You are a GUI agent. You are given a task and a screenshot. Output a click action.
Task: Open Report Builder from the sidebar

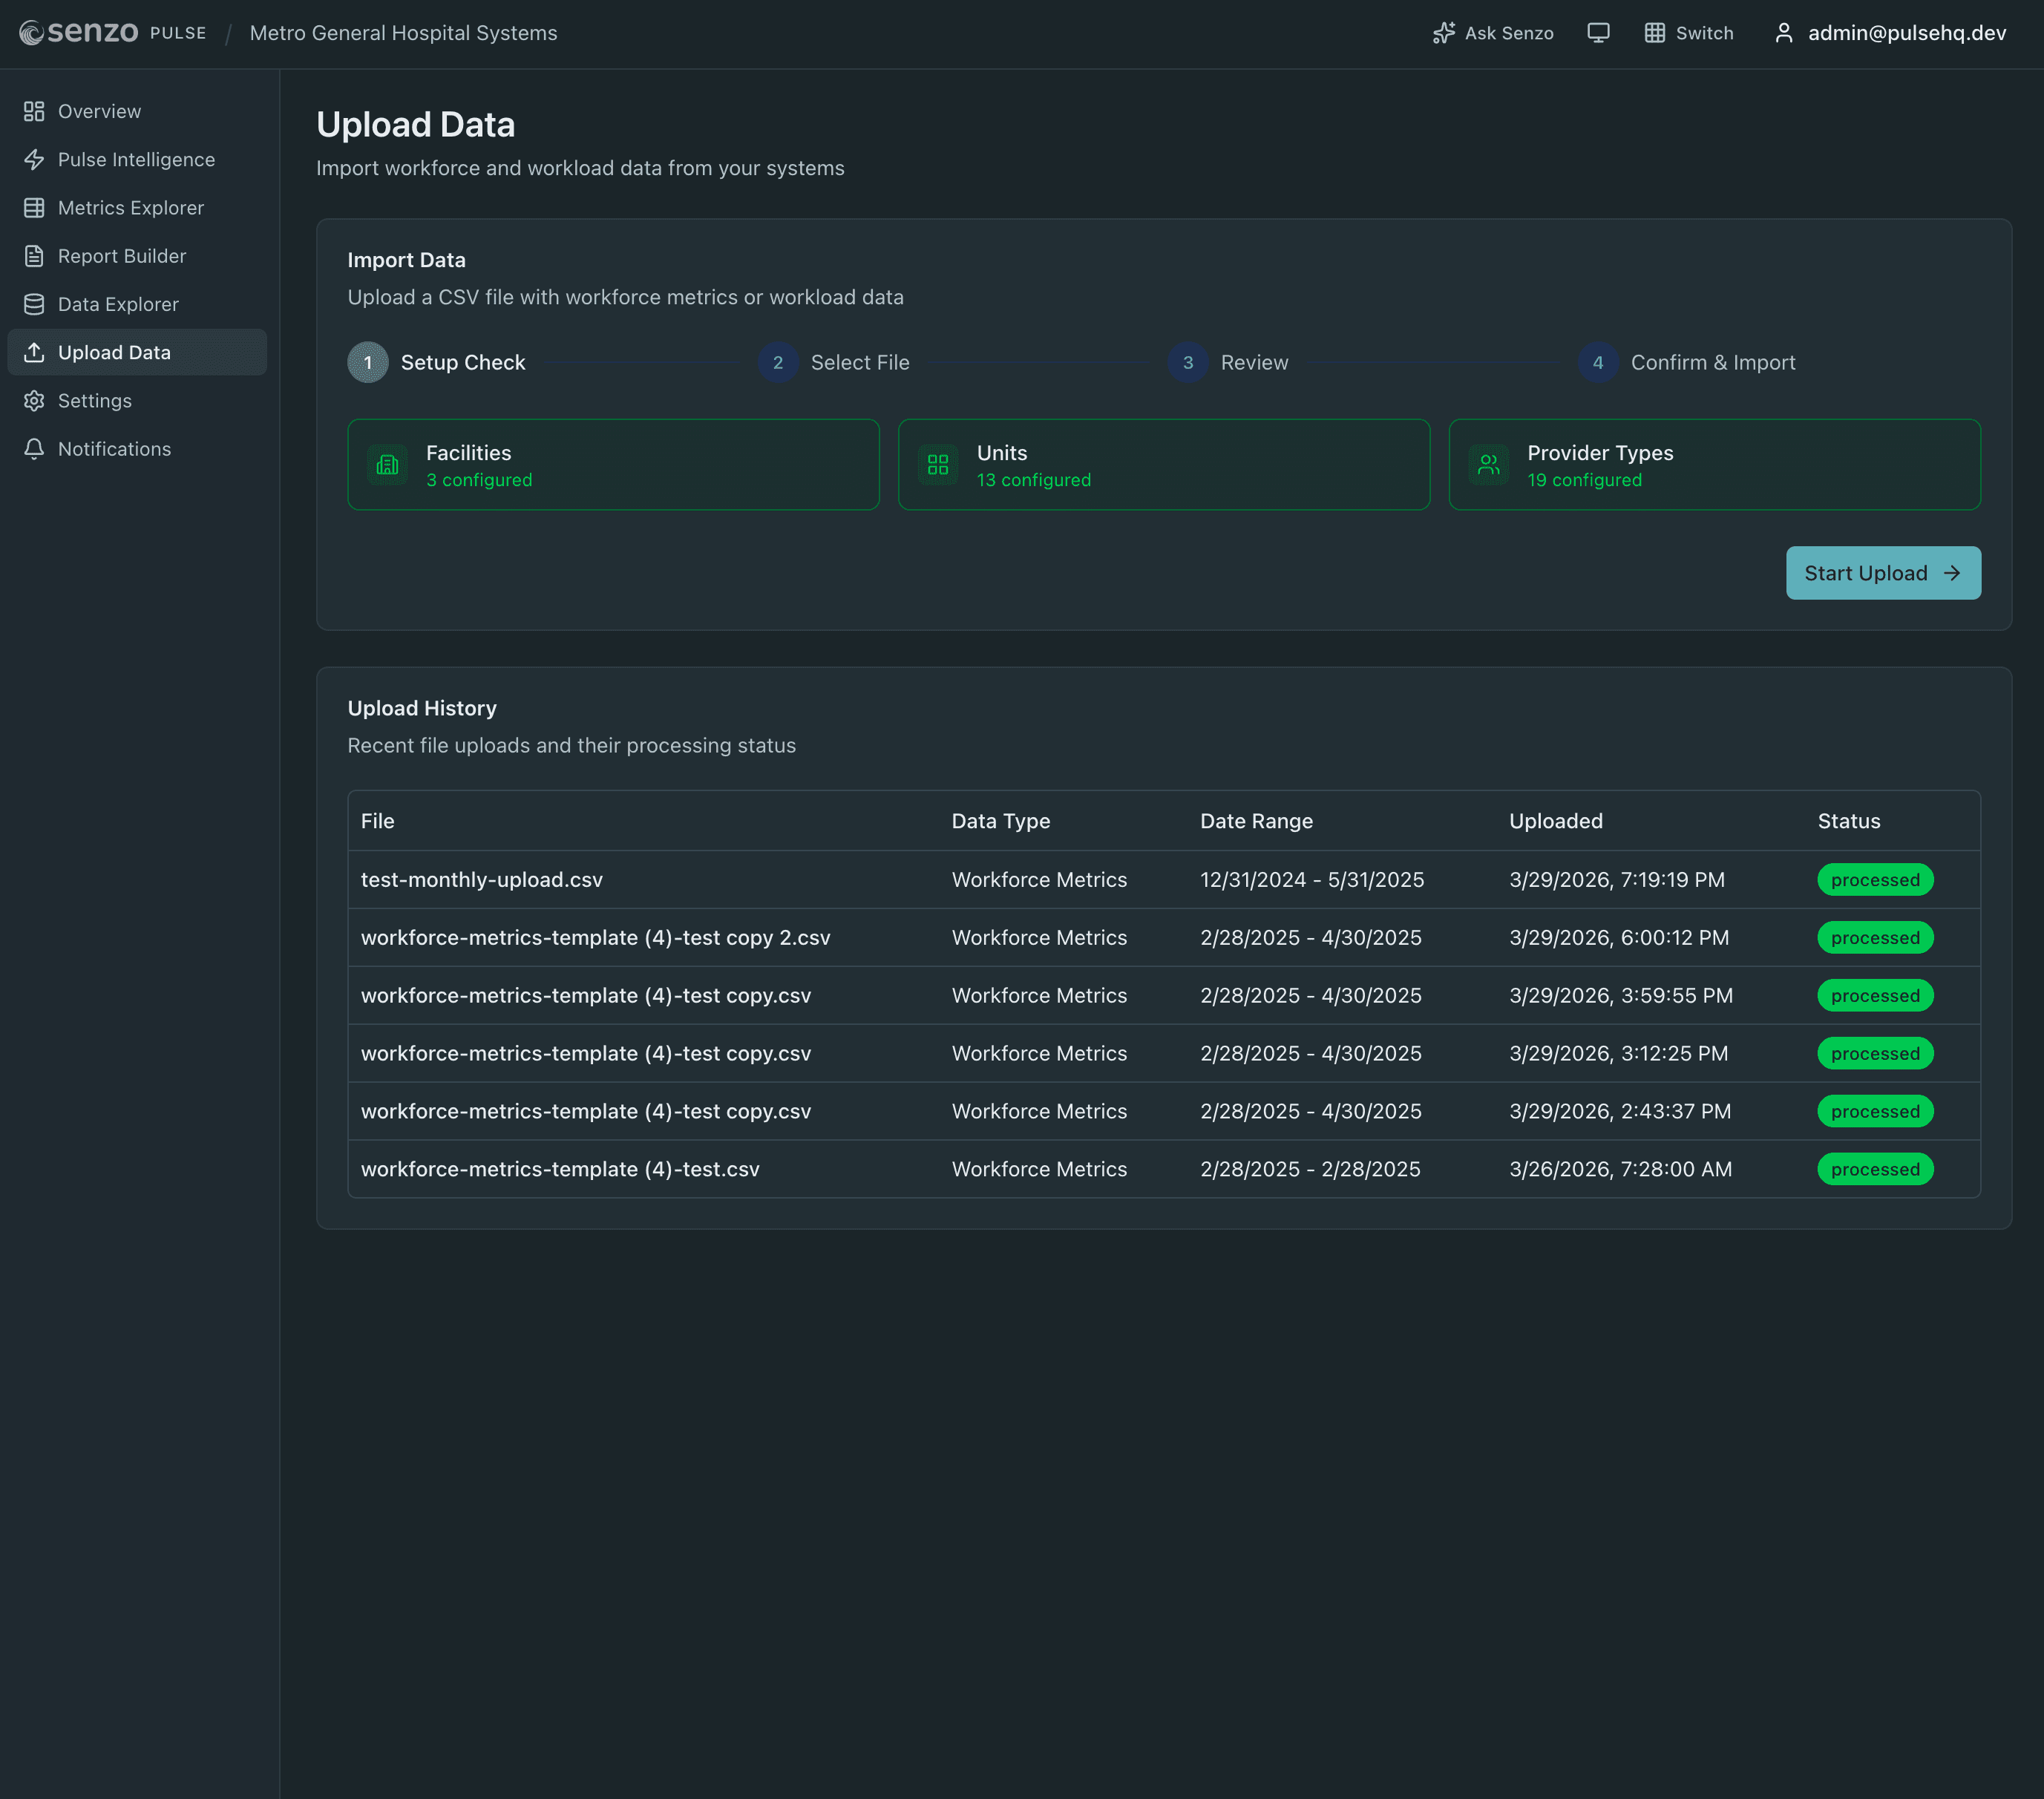tap(121, 255)
